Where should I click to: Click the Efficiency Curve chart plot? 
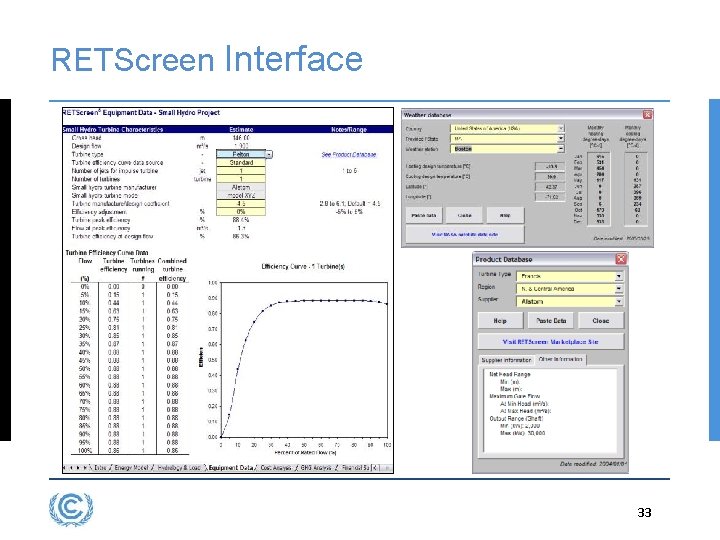point(304,360)
